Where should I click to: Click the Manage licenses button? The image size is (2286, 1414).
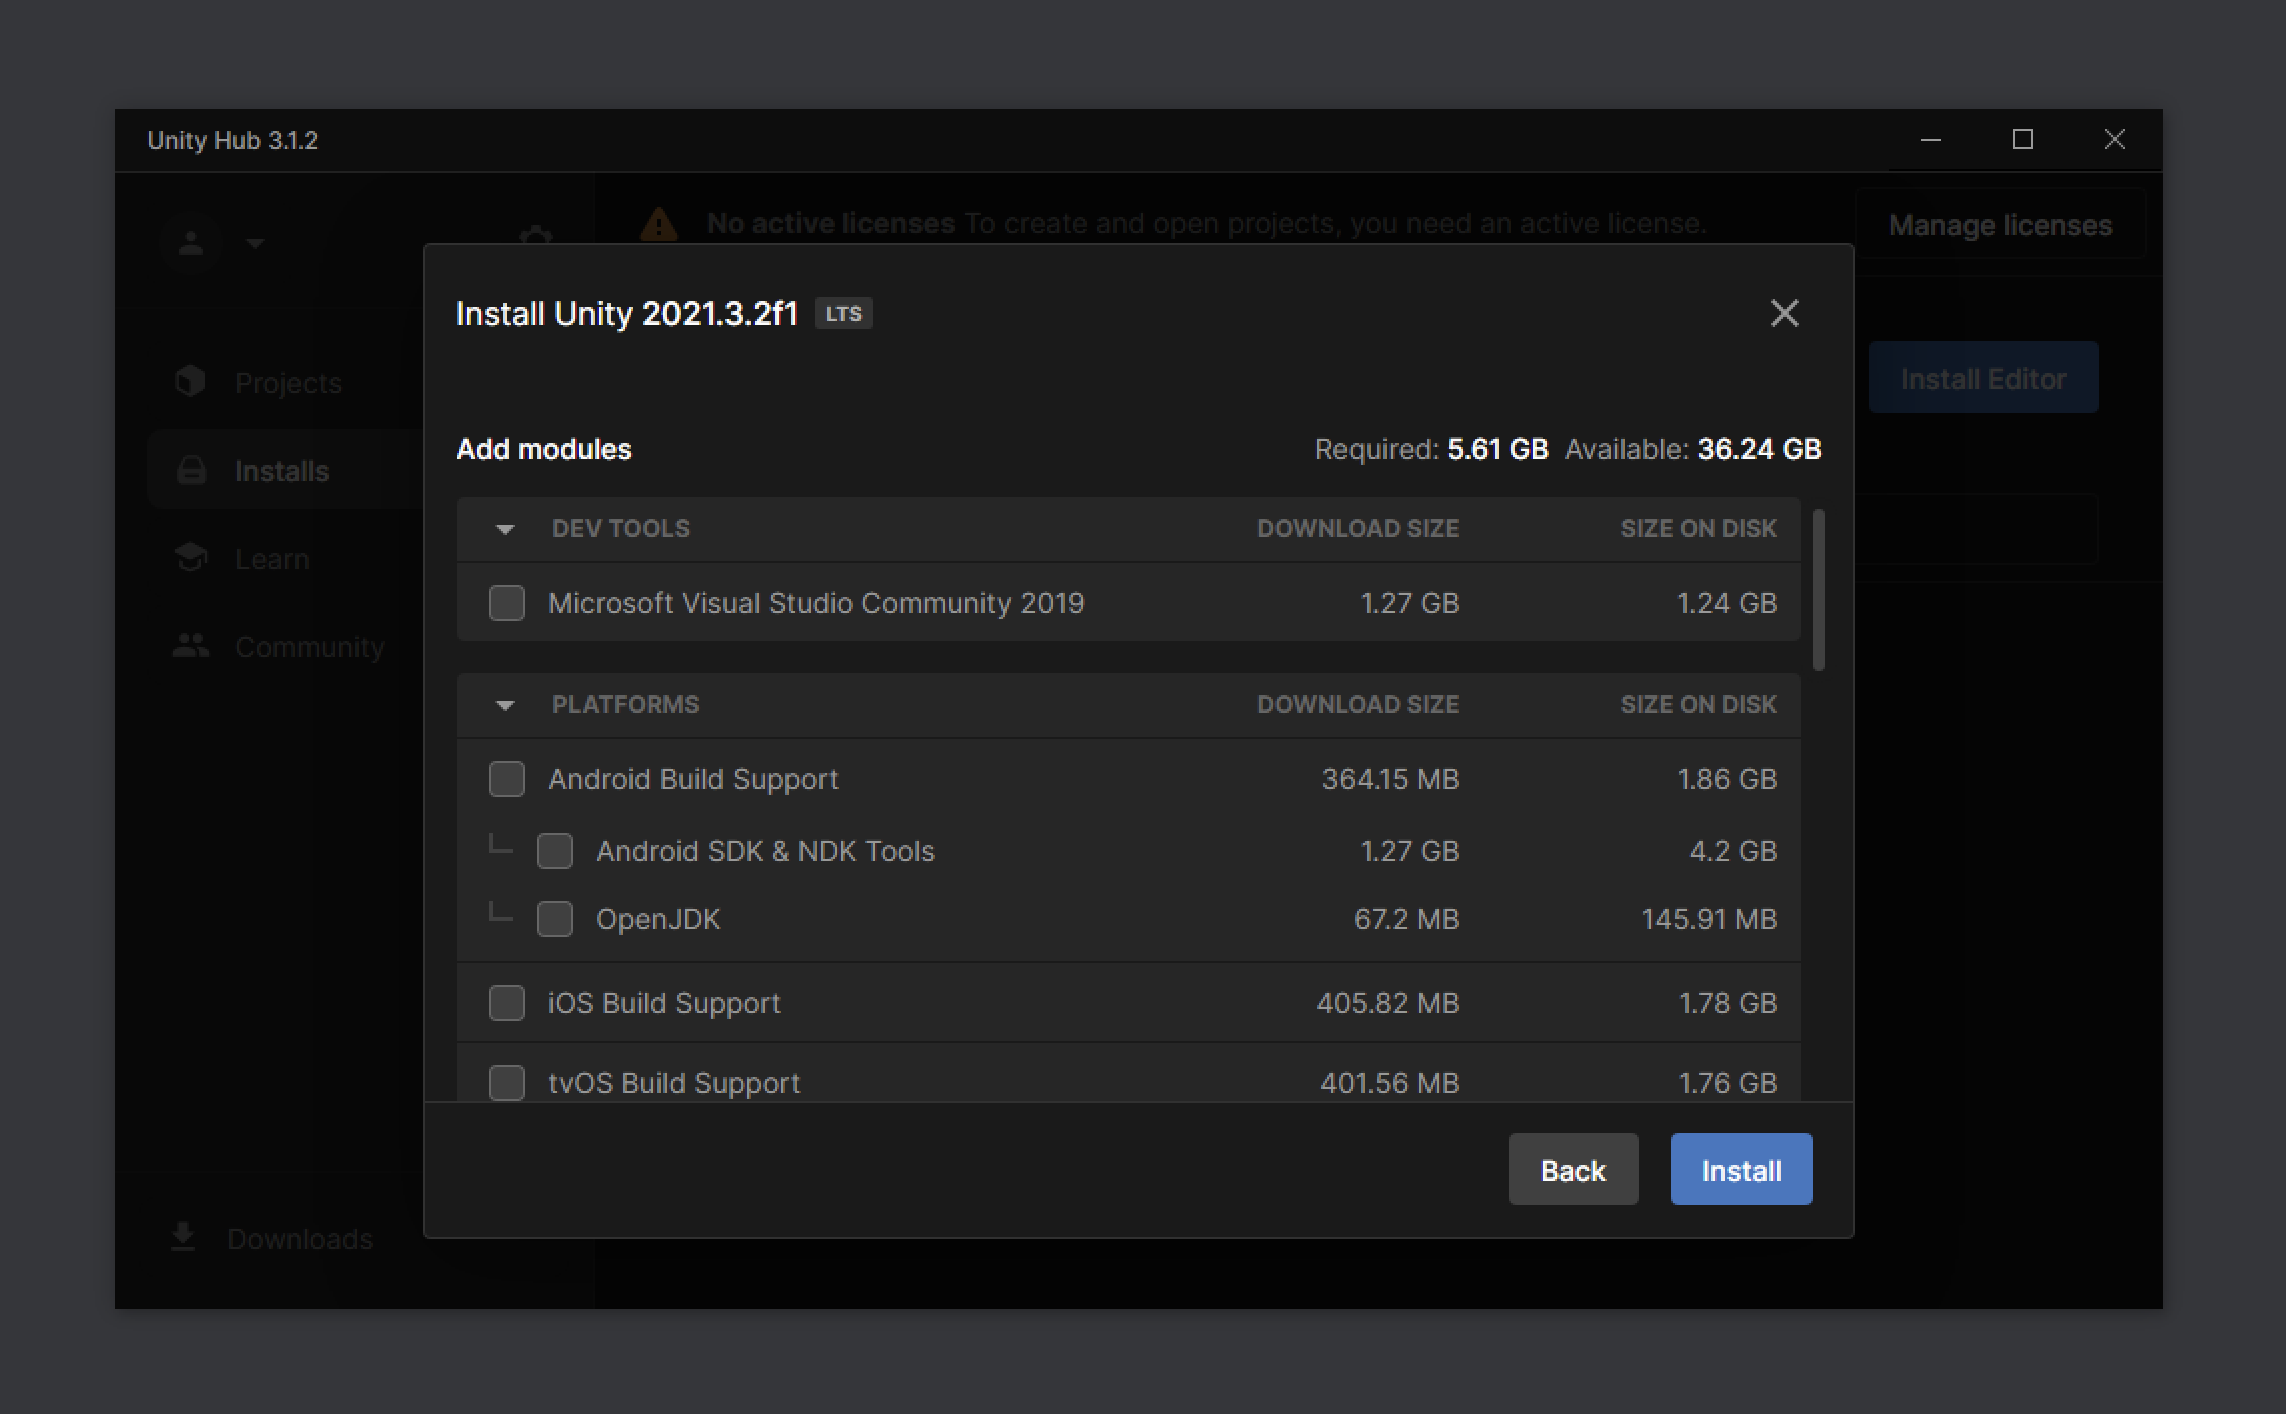2000,225
